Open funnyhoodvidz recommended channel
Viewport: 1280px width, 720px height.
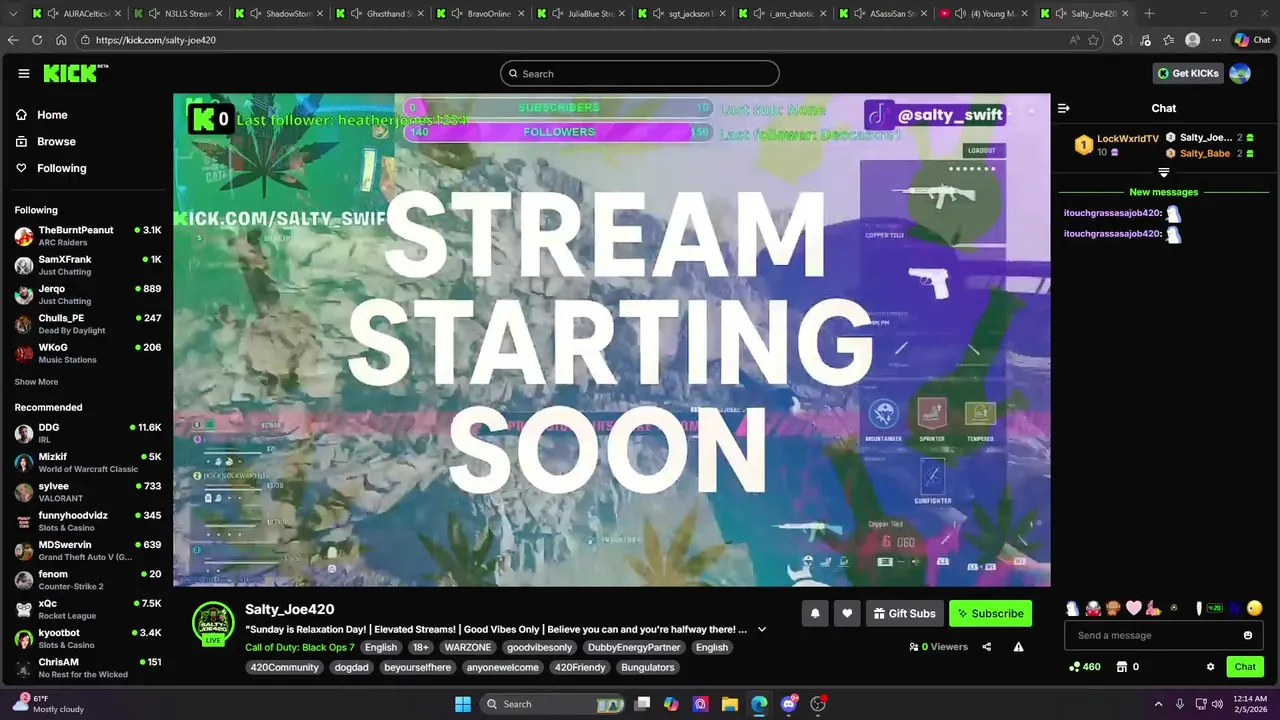point(88,521)
